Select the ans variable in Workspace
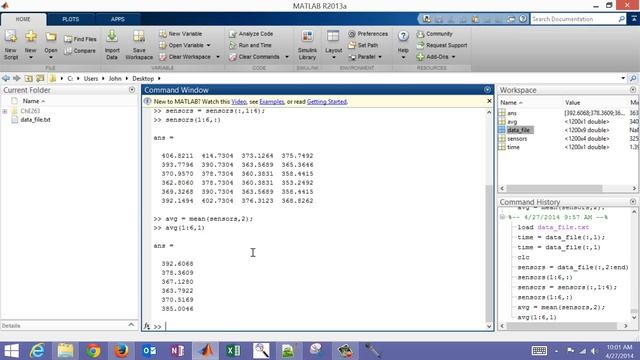This screenshot has width=640, height=360. tap(512, 113)
